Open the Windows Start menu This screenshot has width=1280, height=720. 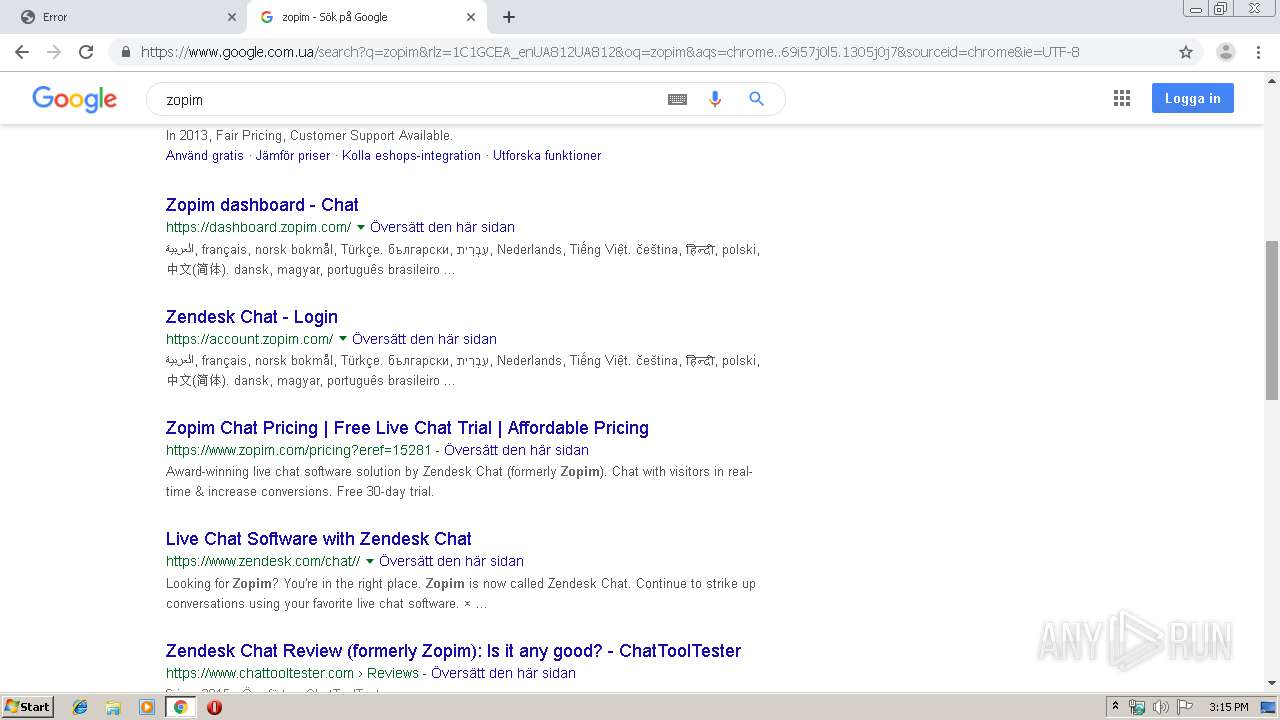point(28,706)
